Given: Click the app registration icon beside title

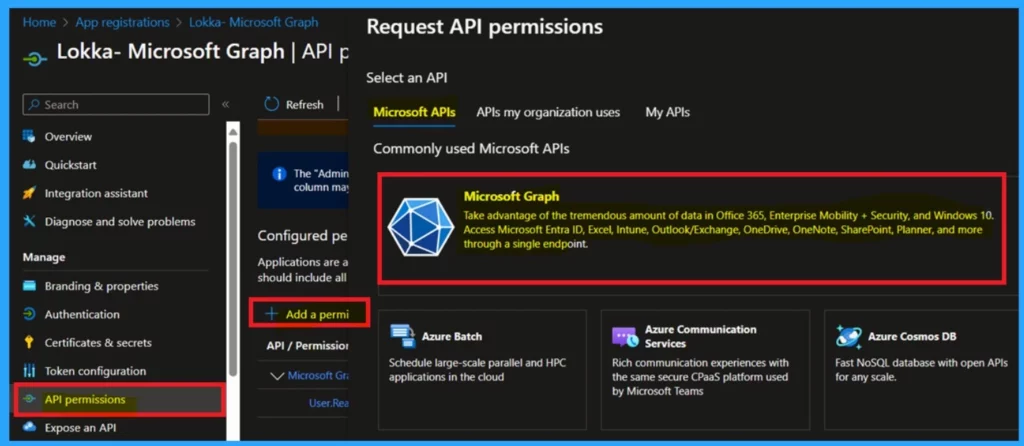Looking at the screenshot, I should 35,58.
